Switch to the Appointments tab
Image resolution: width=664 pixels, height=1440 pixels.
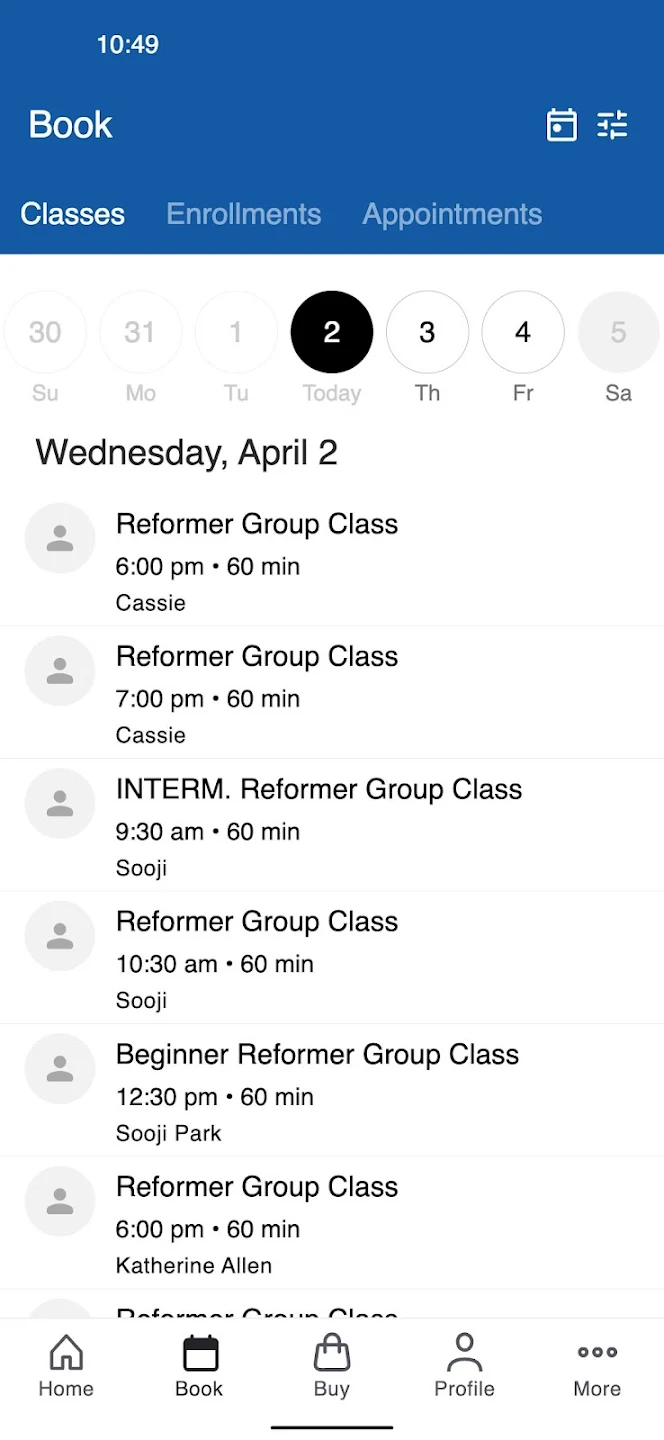pos(452,214)
